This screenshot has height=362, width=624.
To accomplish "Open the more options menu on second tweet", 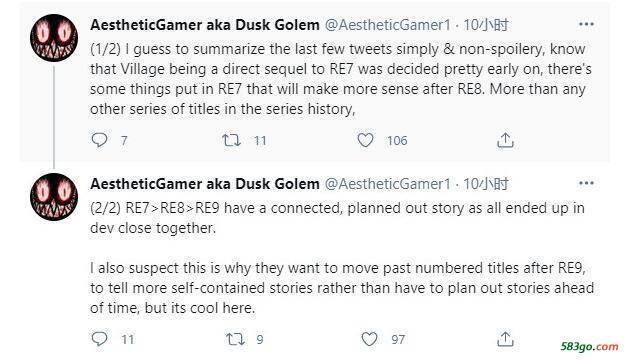I will [586, 183].
